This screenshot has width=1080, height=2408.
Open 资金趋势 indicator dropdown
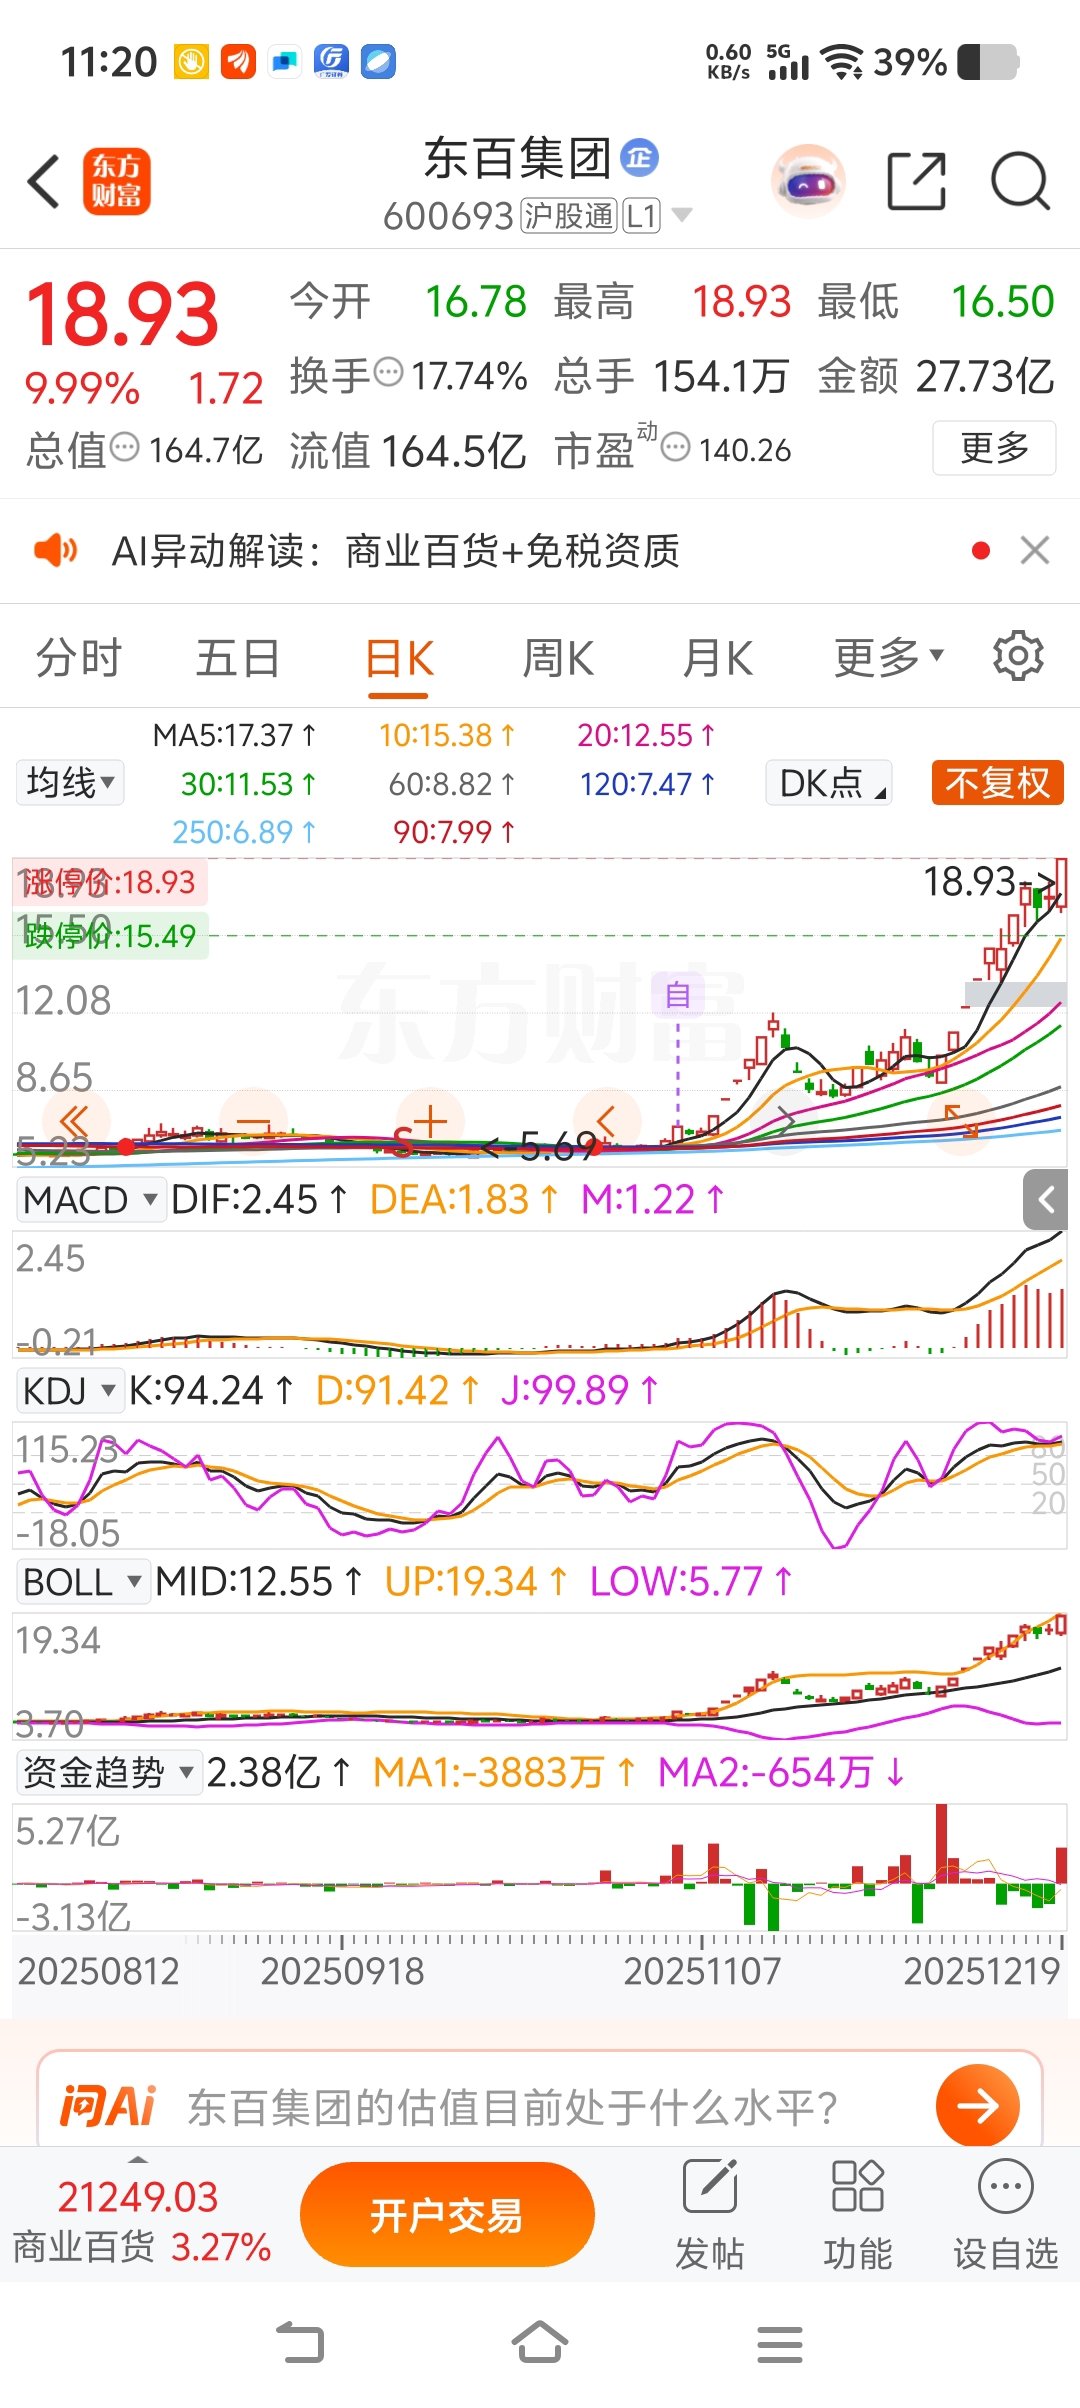click(x=109, y=1772)
